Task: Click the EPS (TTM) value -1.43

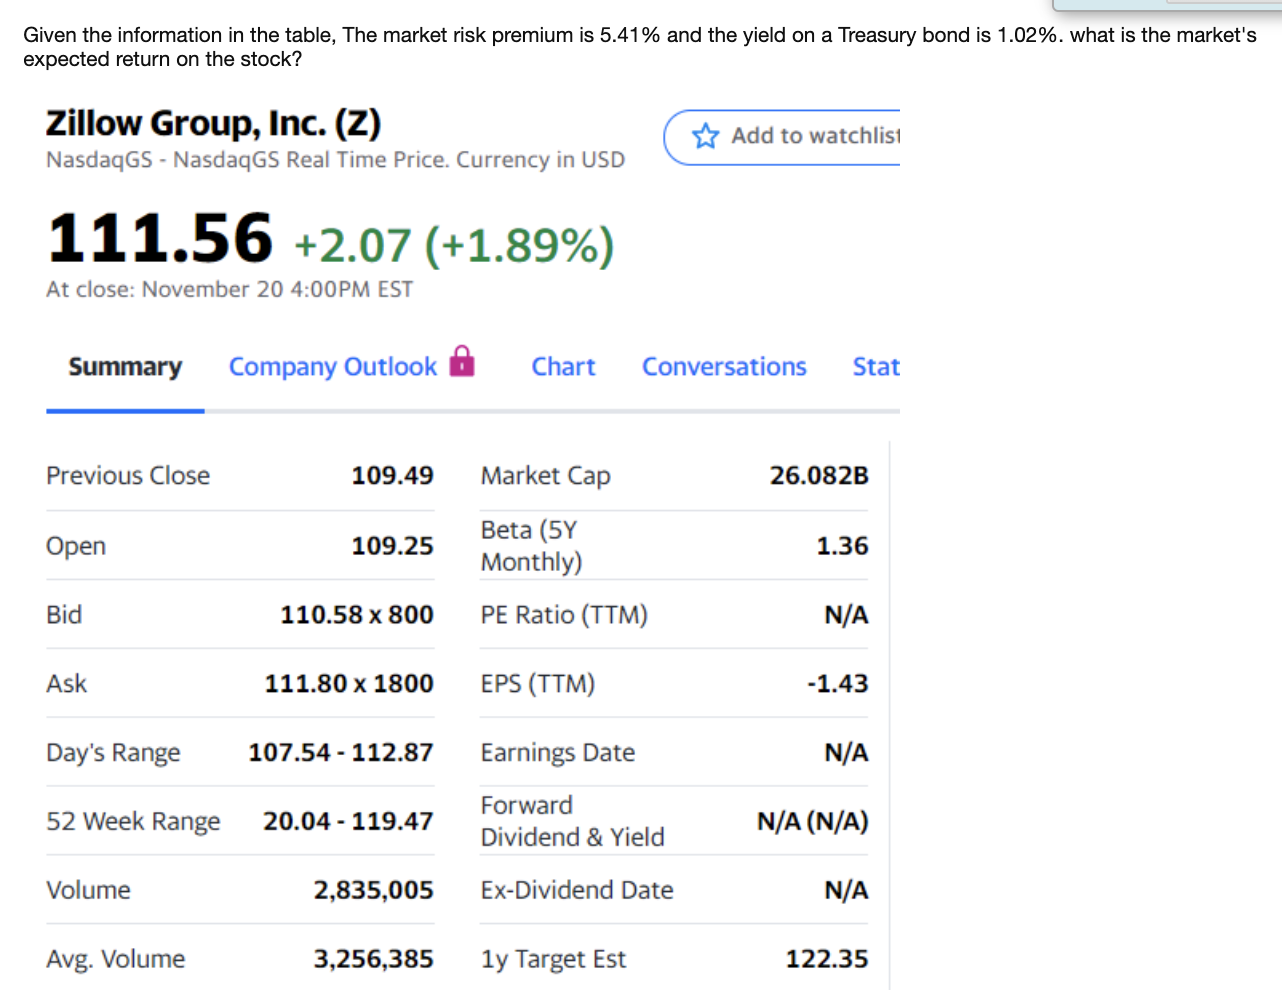Action: point(838,684)
